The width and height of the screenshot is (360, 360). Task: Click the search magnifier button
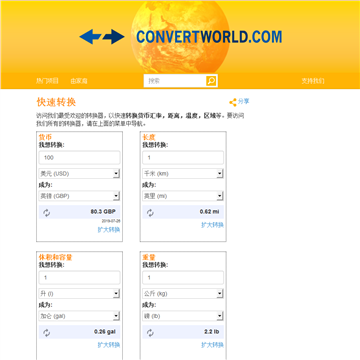coord(211,81)
